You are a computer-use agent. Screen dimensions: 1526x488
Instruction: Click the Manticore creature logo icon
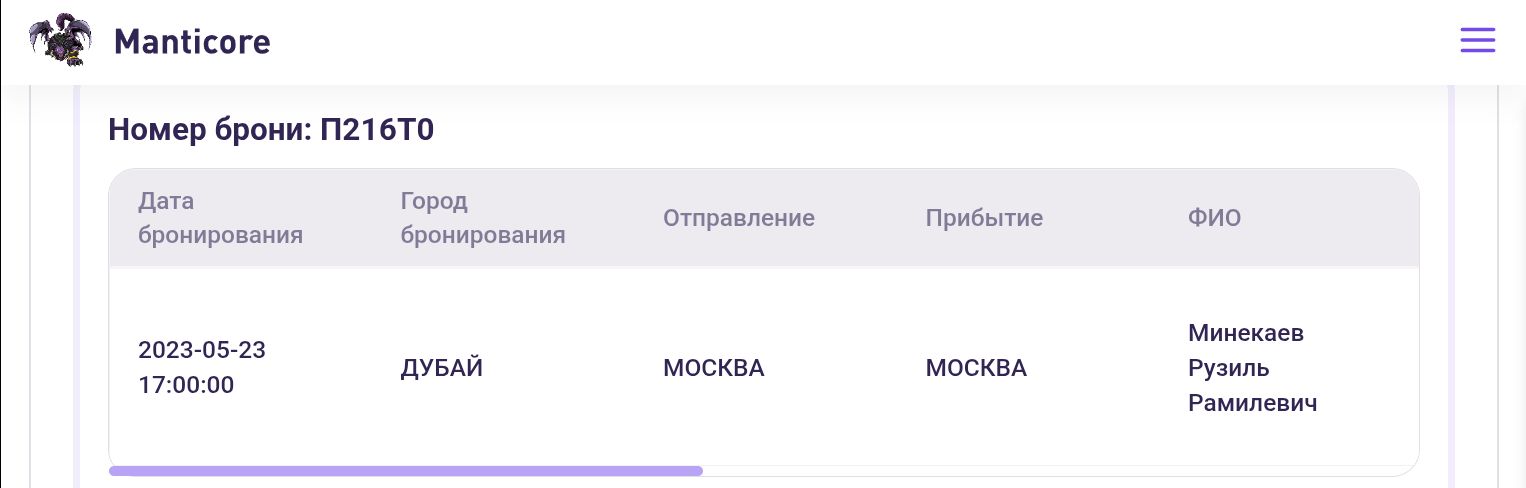[x=61, y=41]
